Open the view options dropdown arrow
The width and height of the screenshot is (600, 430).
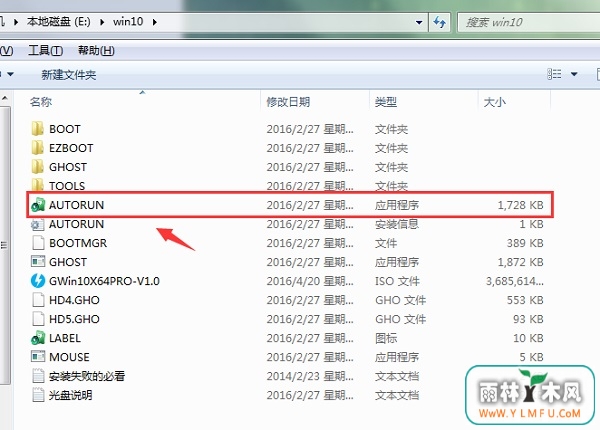point(574,74)
